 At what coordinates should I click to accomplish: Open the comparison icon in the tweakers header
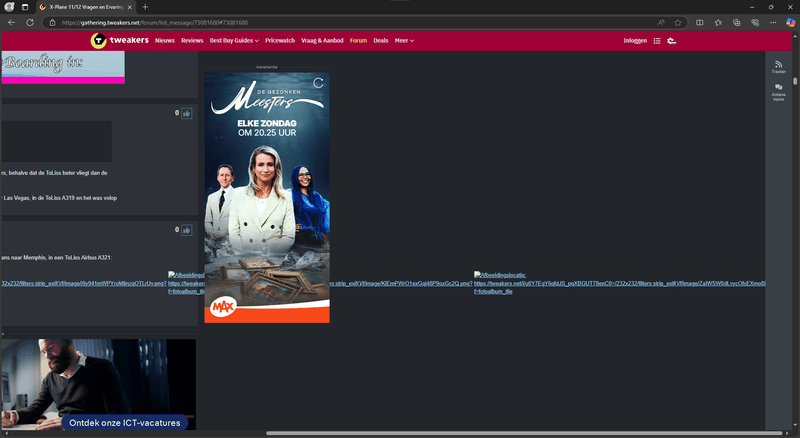(x=671, y=41)
